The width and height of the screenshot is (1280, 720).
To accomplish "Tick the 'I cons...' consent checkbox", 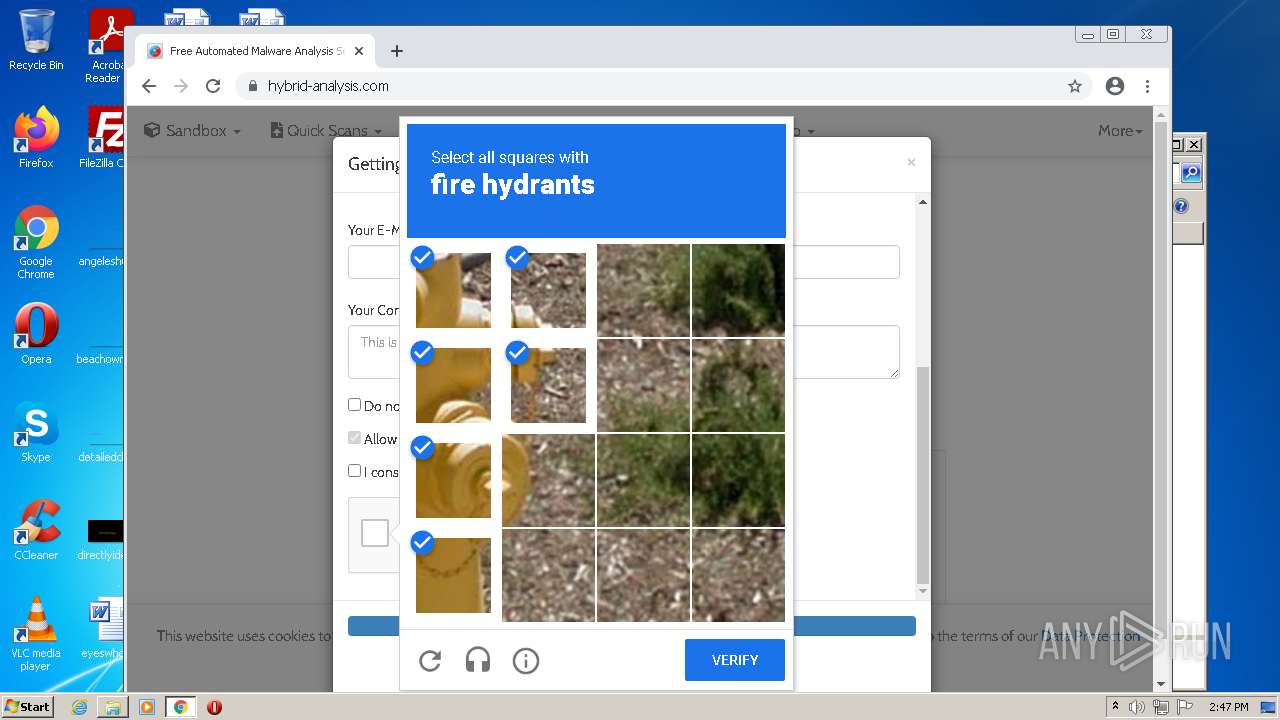I will pyautogui.click(x=354, y=471).
